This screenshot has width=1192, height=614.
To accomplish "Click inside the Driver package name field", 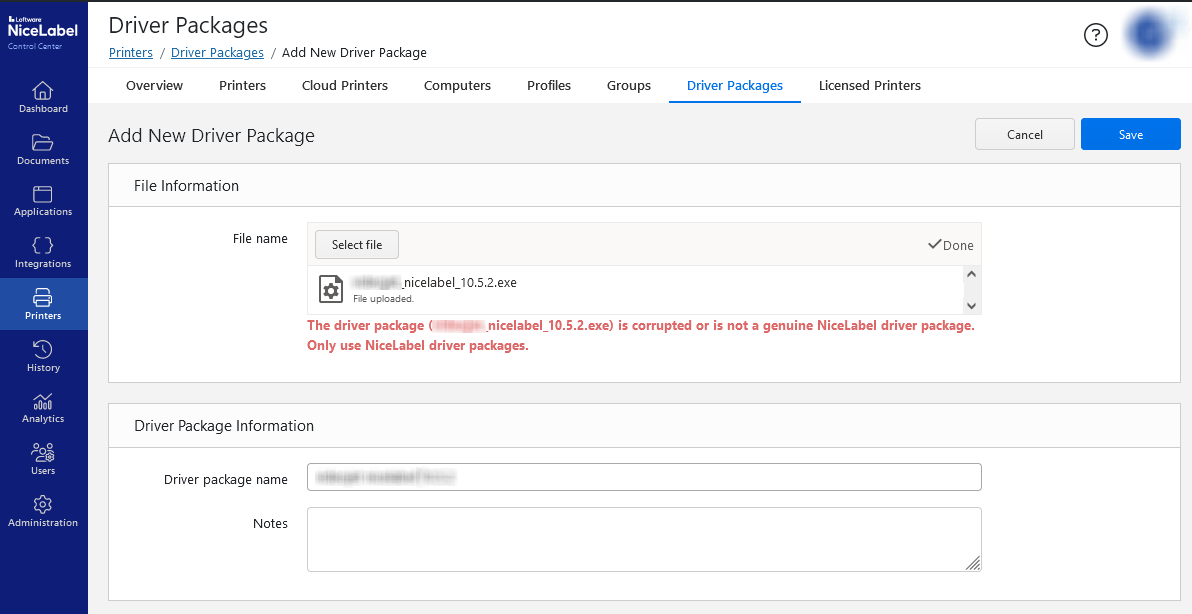I will [643, 477].
